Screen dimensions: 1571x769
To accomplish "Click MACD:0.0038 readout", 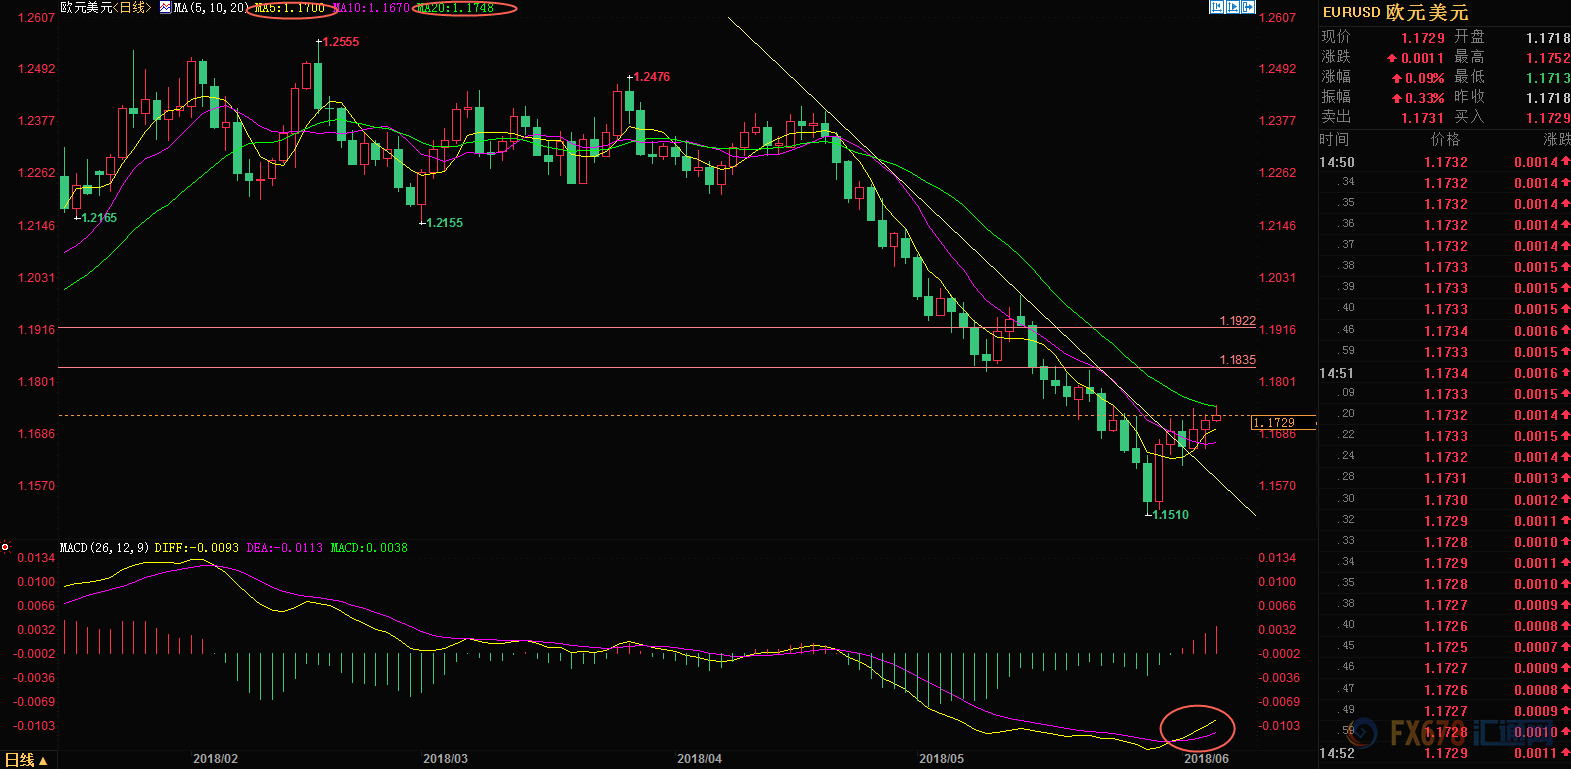I will coord(369,548).
